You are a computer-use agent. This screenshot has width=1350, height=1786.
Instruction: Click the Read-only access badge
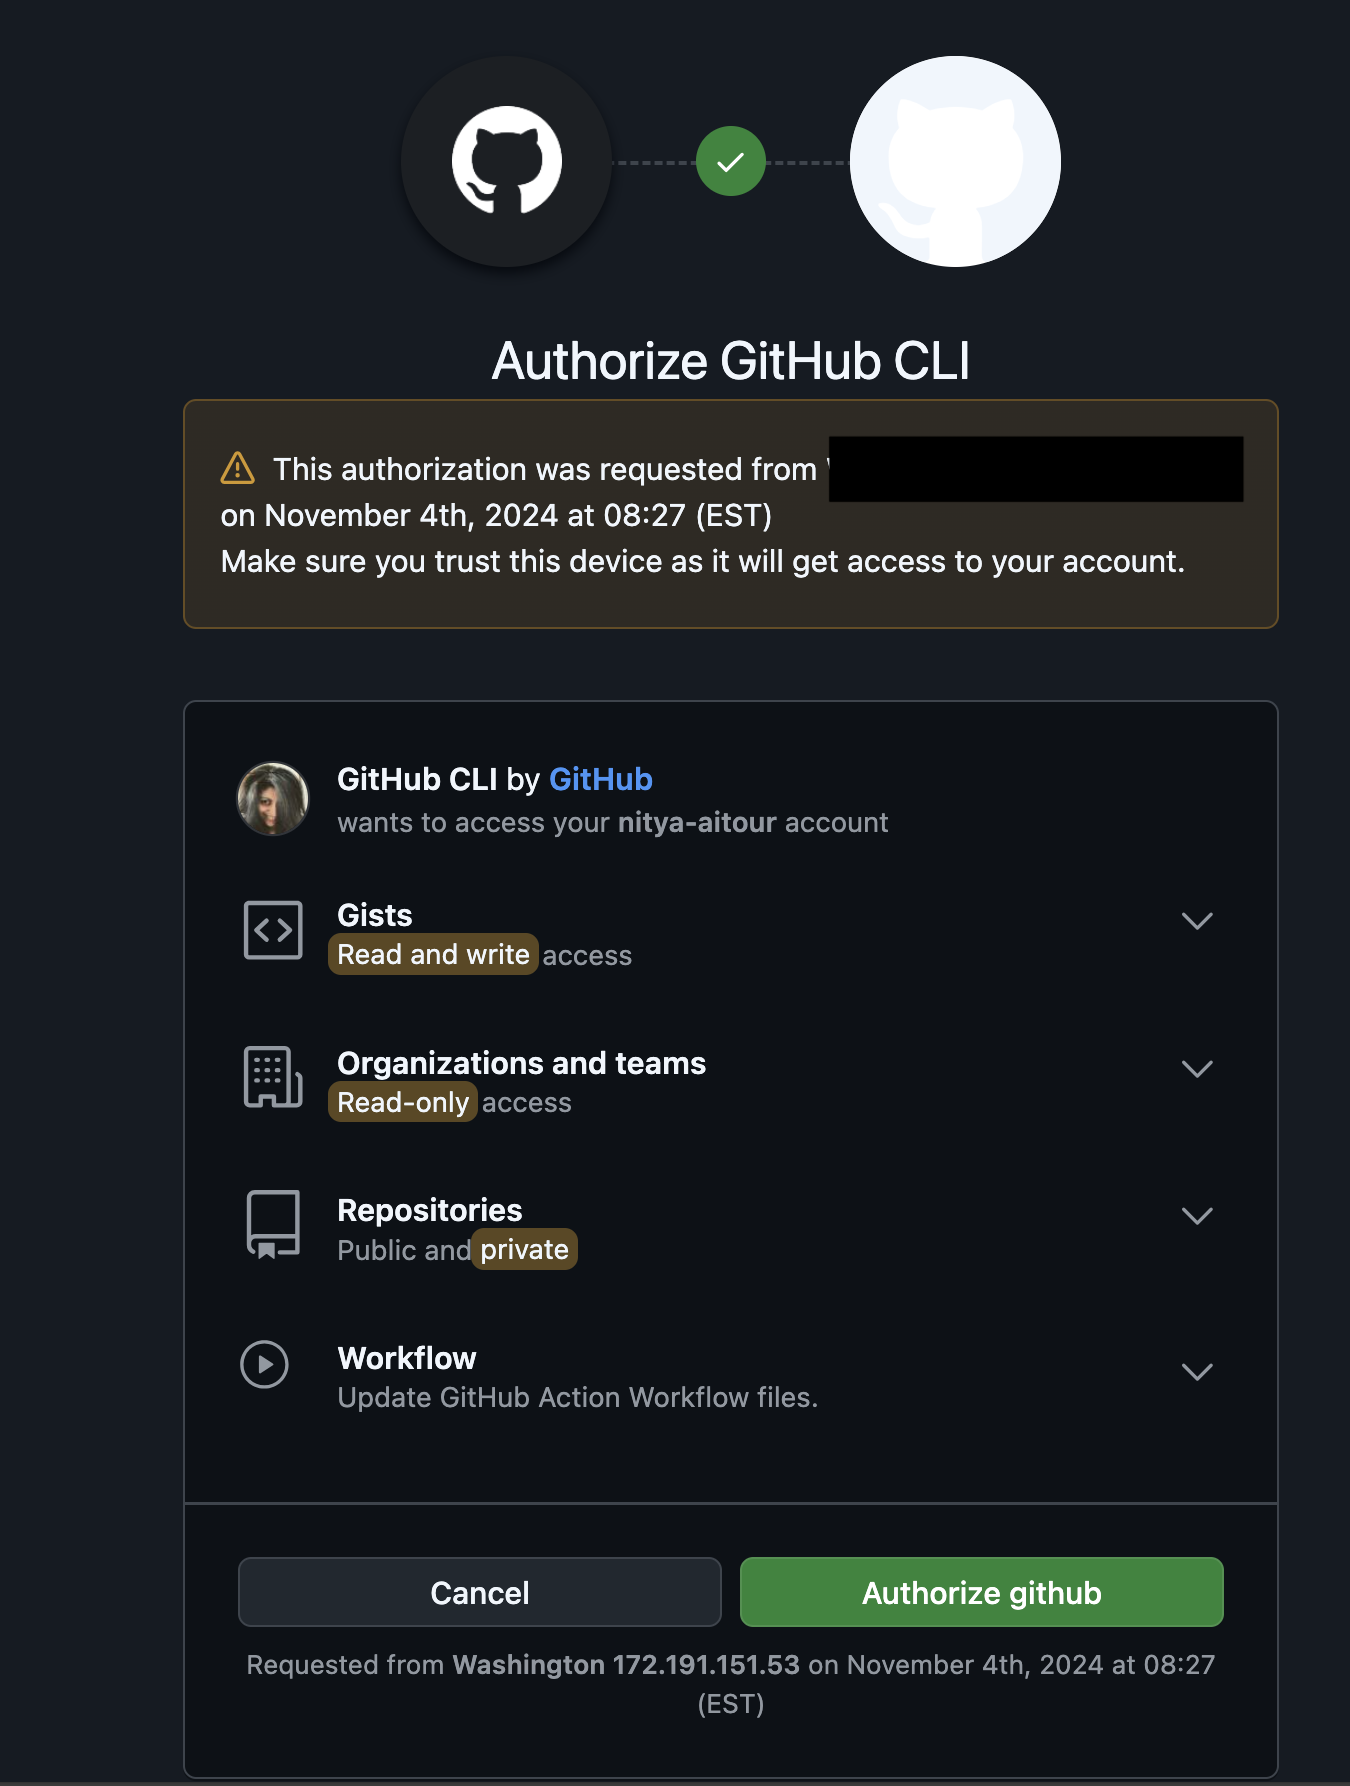pos(402,1102)
